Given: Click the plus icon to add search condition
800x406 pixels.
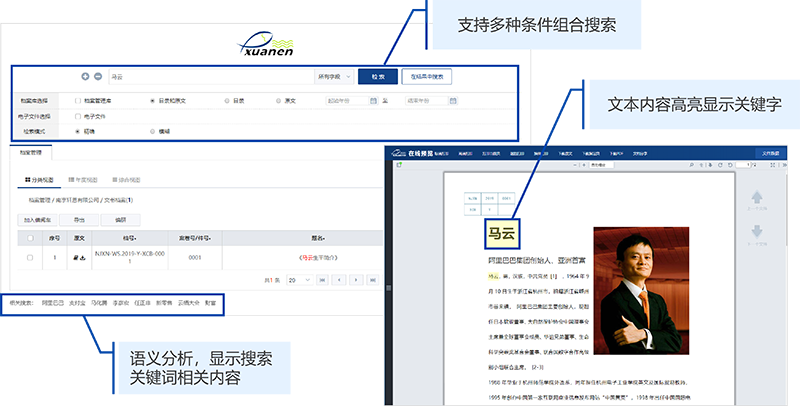Looking at the screenshot, I should pos(84,76).
